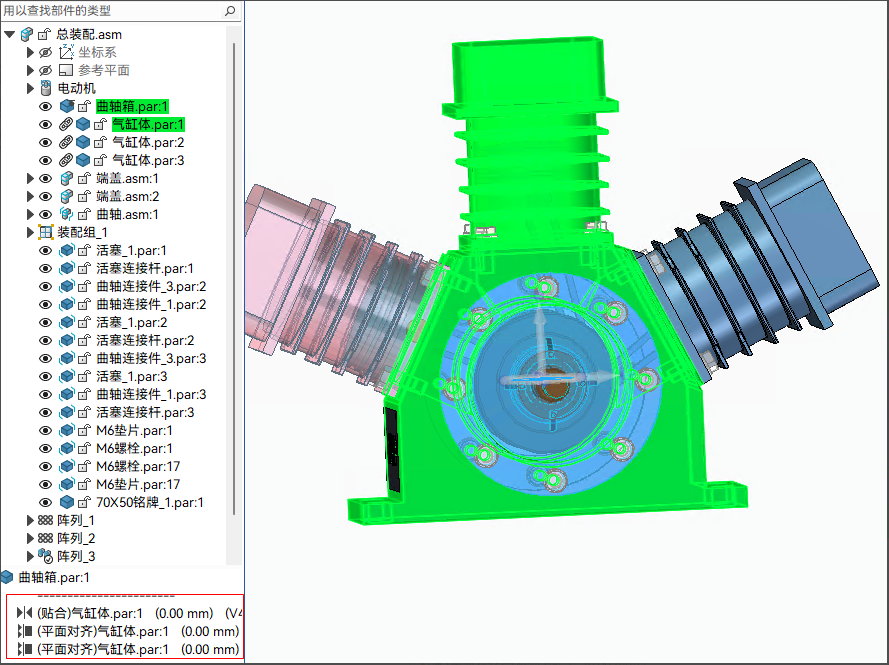Show the hidden 参考平面 item
This screenshot has width=889, height=665.
click(x=45, y=71)
